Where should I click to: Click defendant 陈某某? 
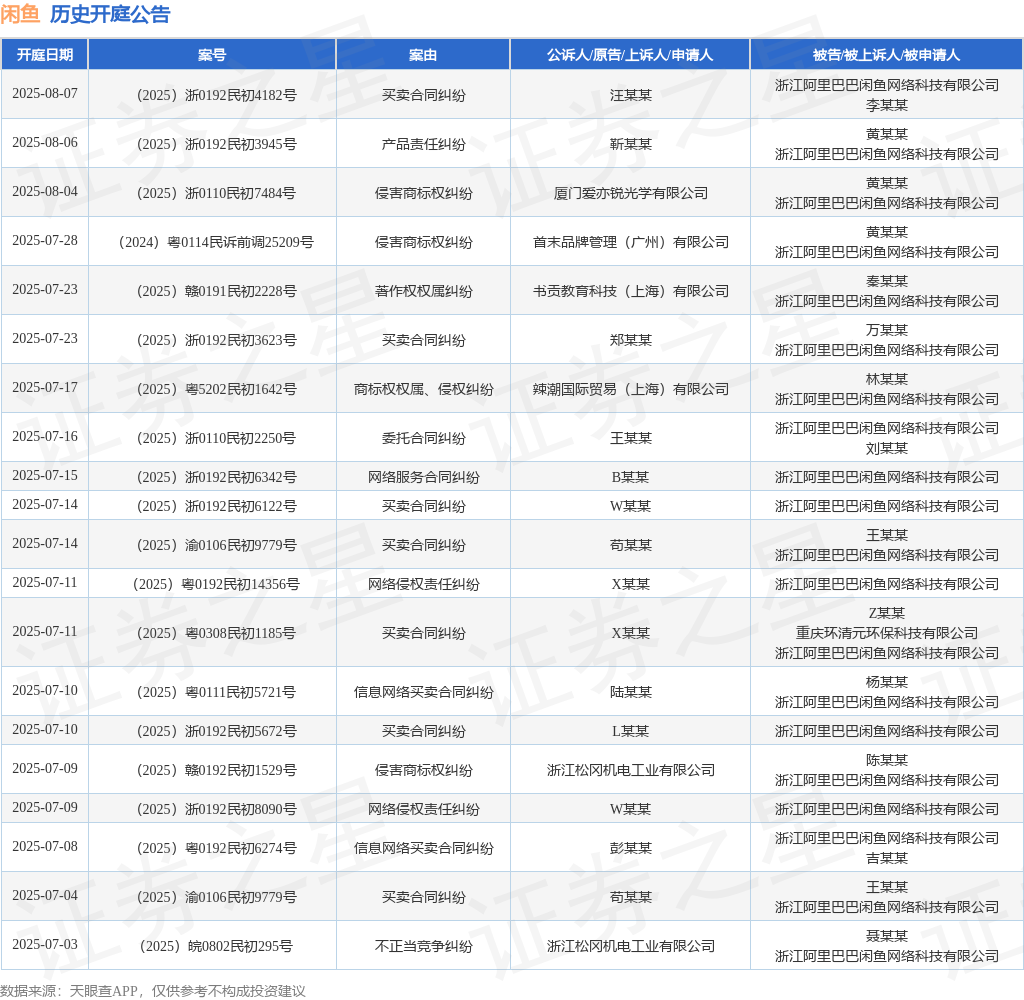pyautogui.click(x=886, y=760)
